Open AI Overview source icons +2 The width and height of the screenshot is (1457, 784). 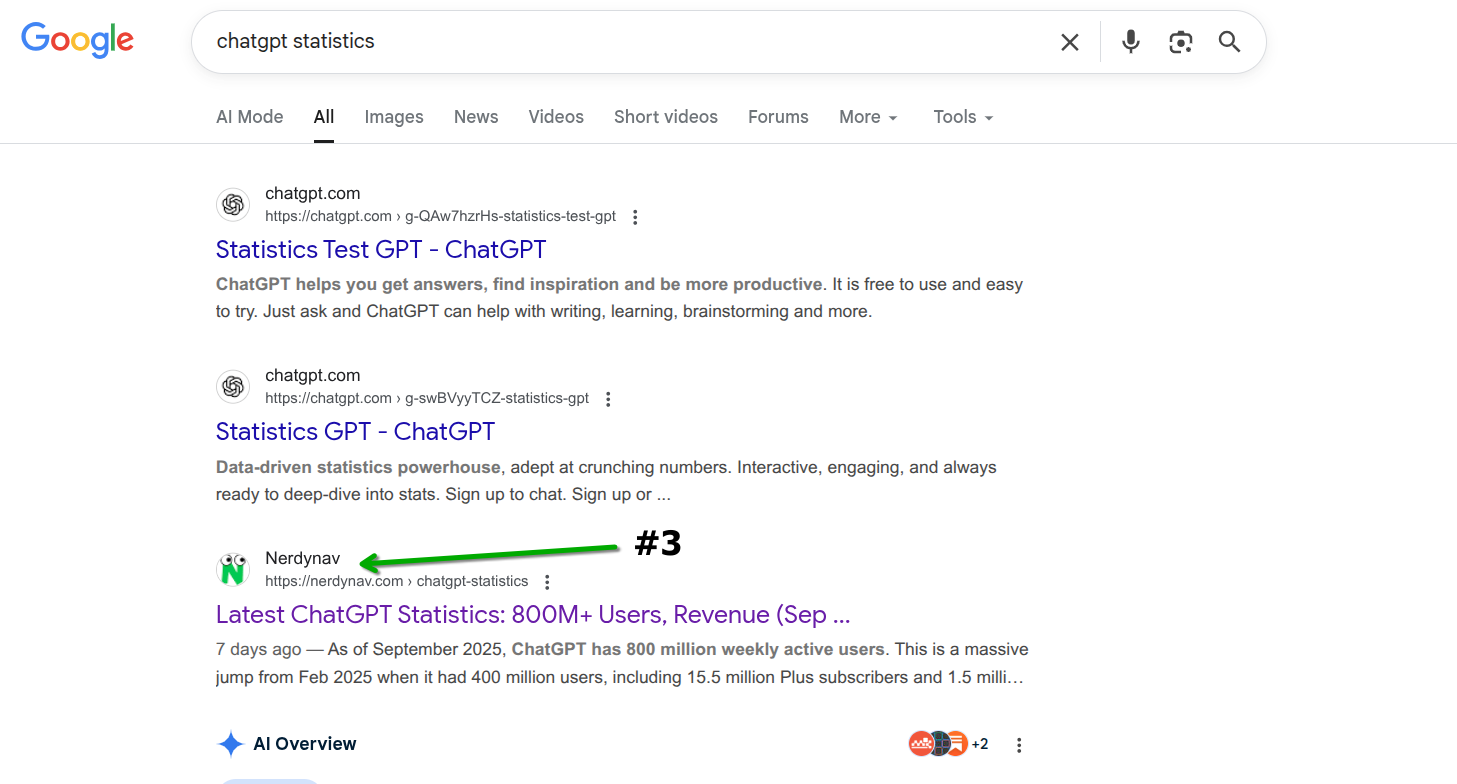point(948,744)
